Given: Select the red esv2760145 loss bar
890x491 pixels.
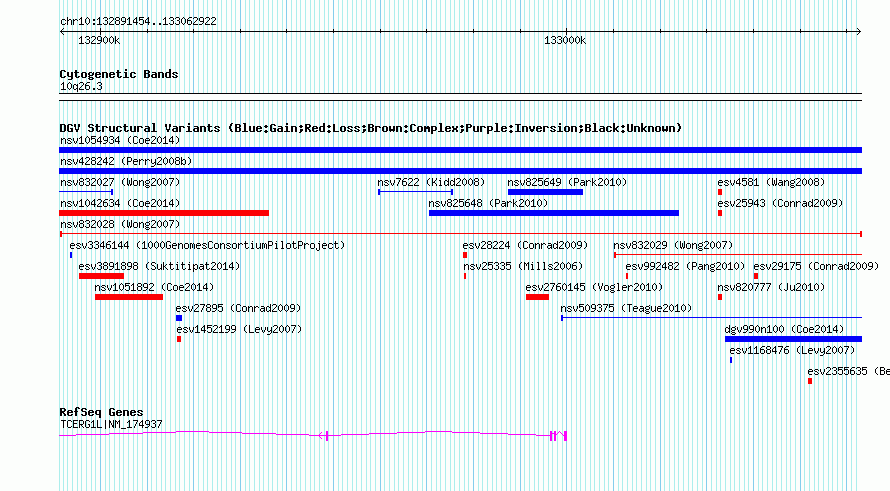Looking at the screenshot, I should (537, 297).
